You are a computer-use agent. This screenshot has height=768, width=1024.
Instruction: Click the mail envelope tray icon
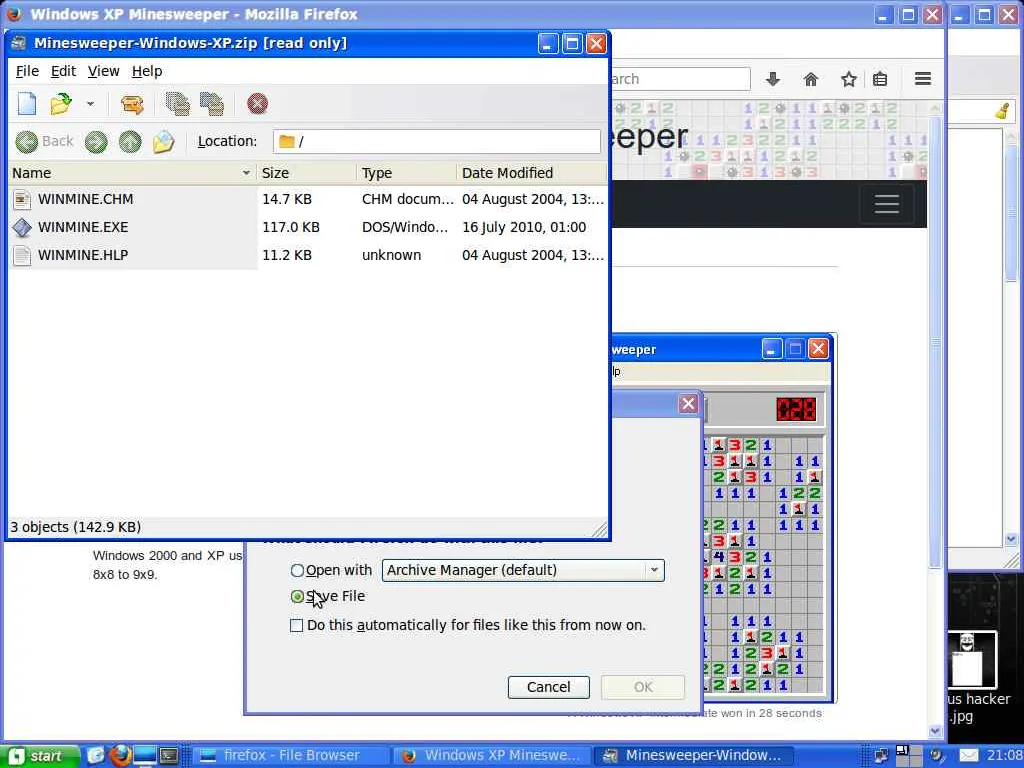(x=969, y=756)
